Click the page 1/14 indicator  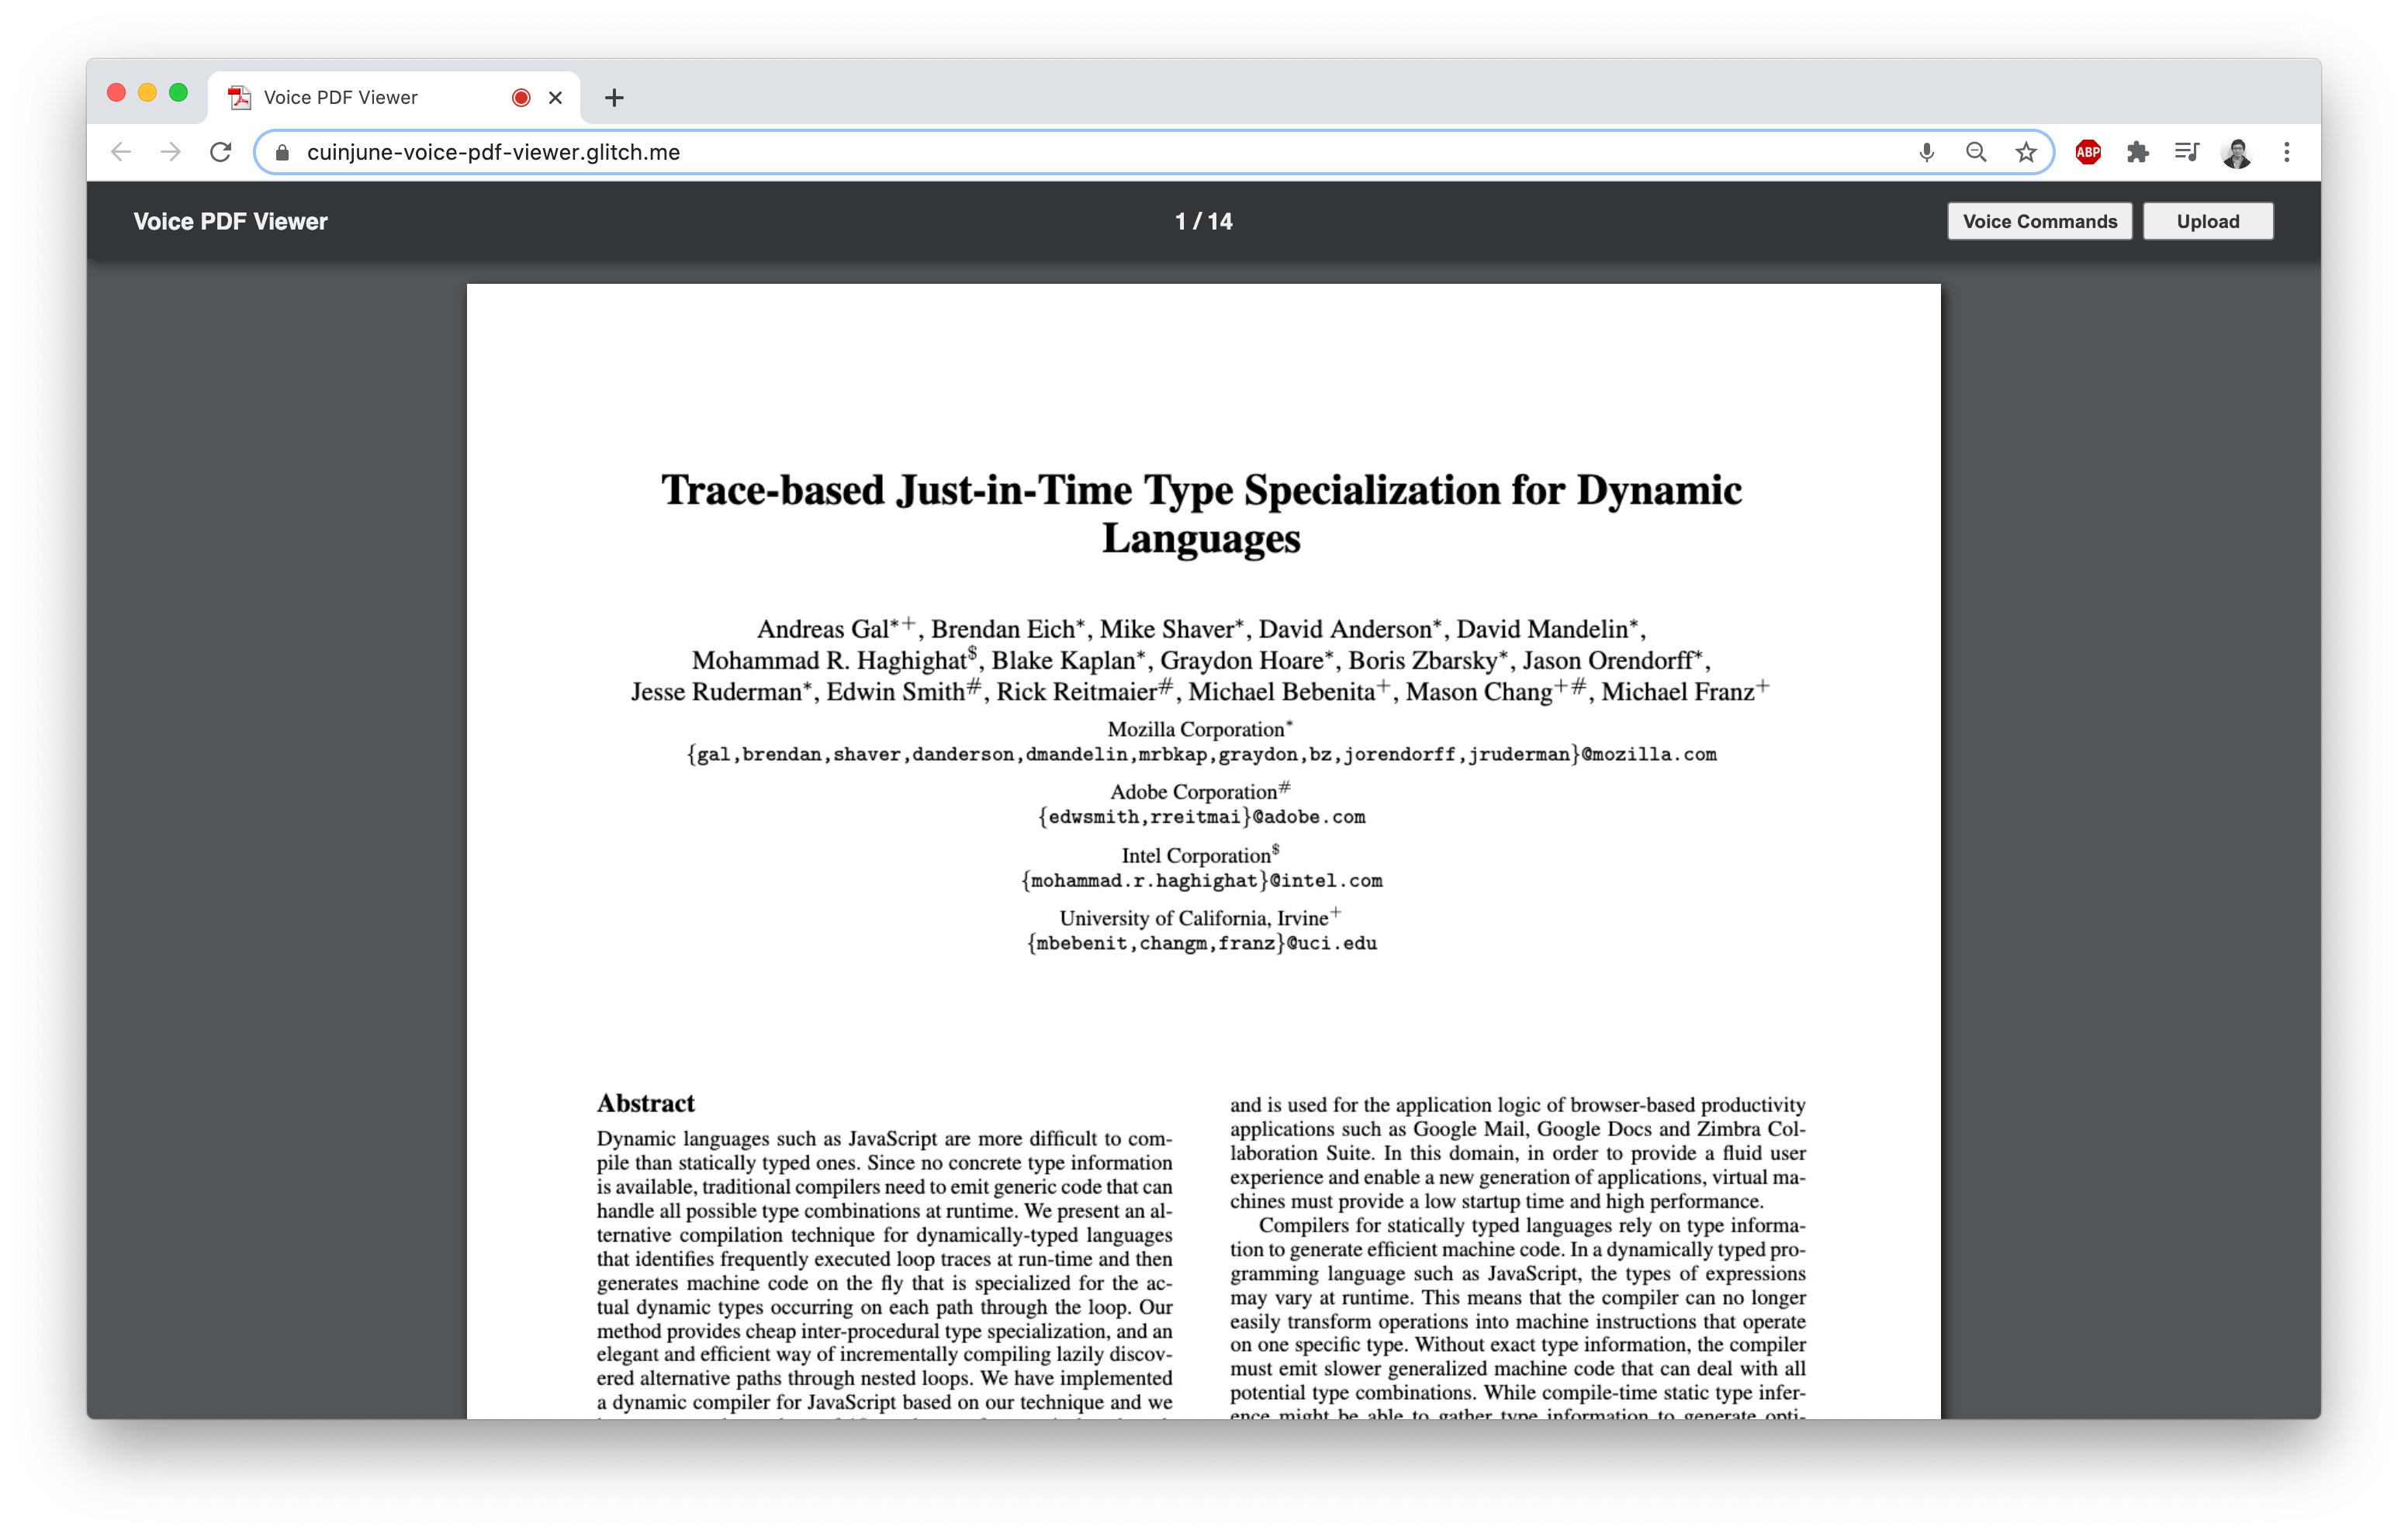click(x=1204, y=221)
